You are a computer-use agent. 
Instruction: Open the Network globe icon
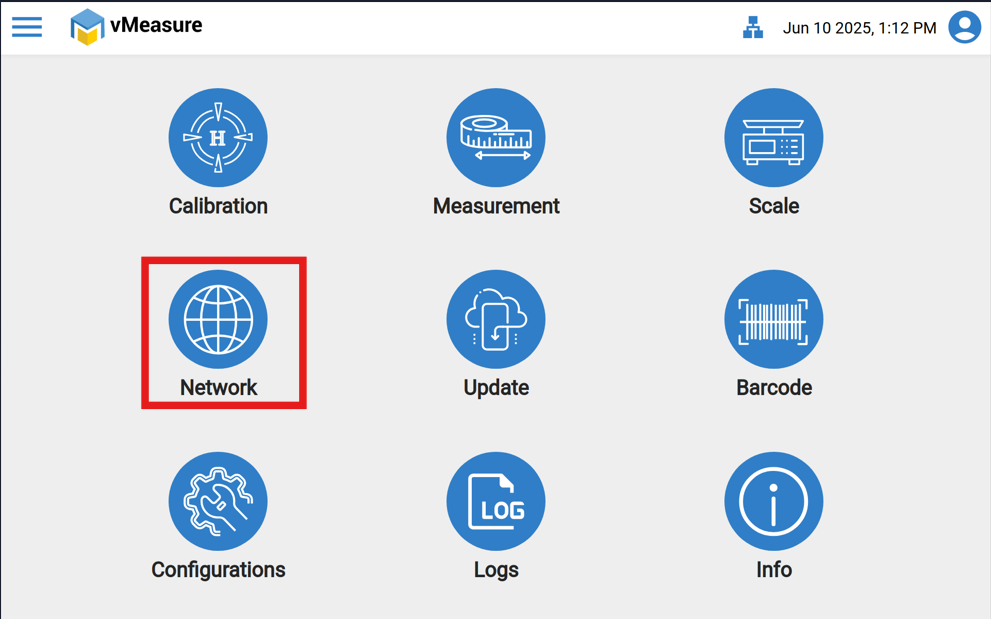[218, 320]
